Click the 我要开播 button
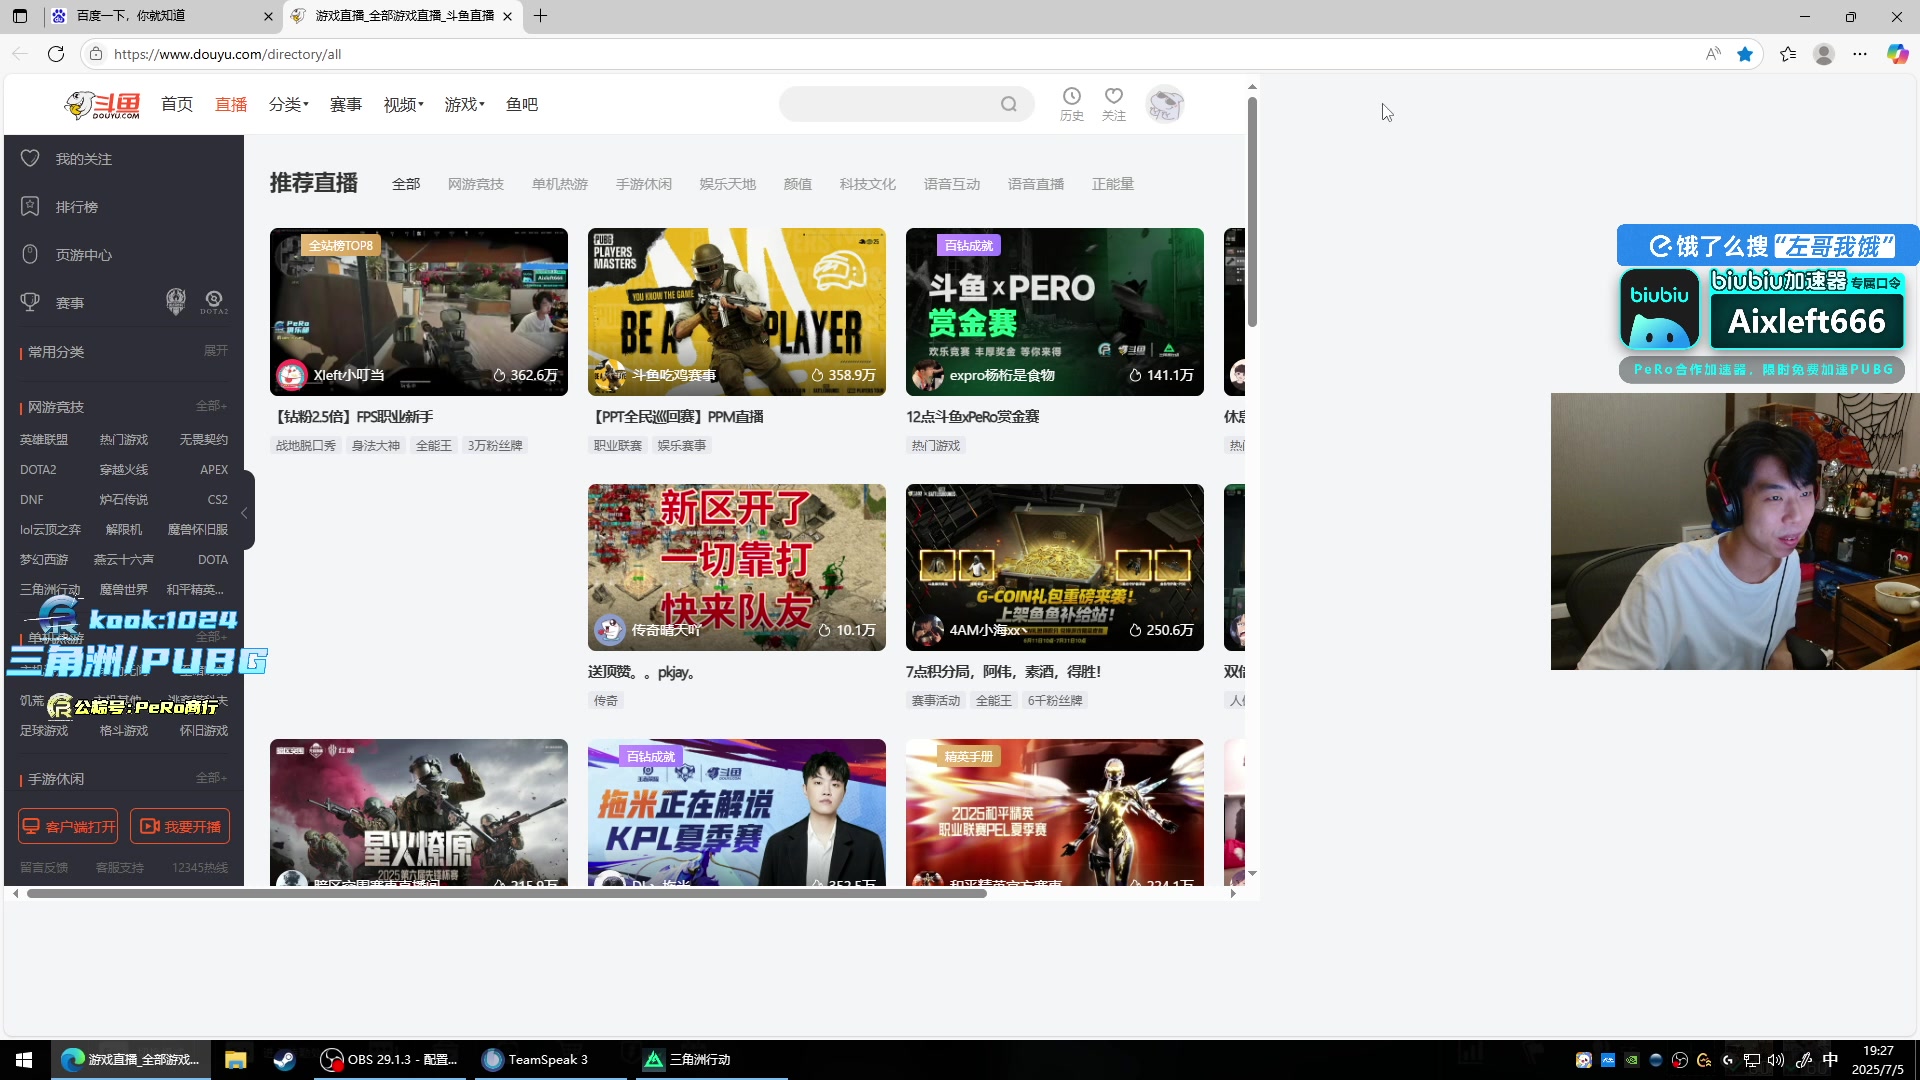Image resolution: width=1920 pixels, height=1080 pixels. click(x=180, y=827)
